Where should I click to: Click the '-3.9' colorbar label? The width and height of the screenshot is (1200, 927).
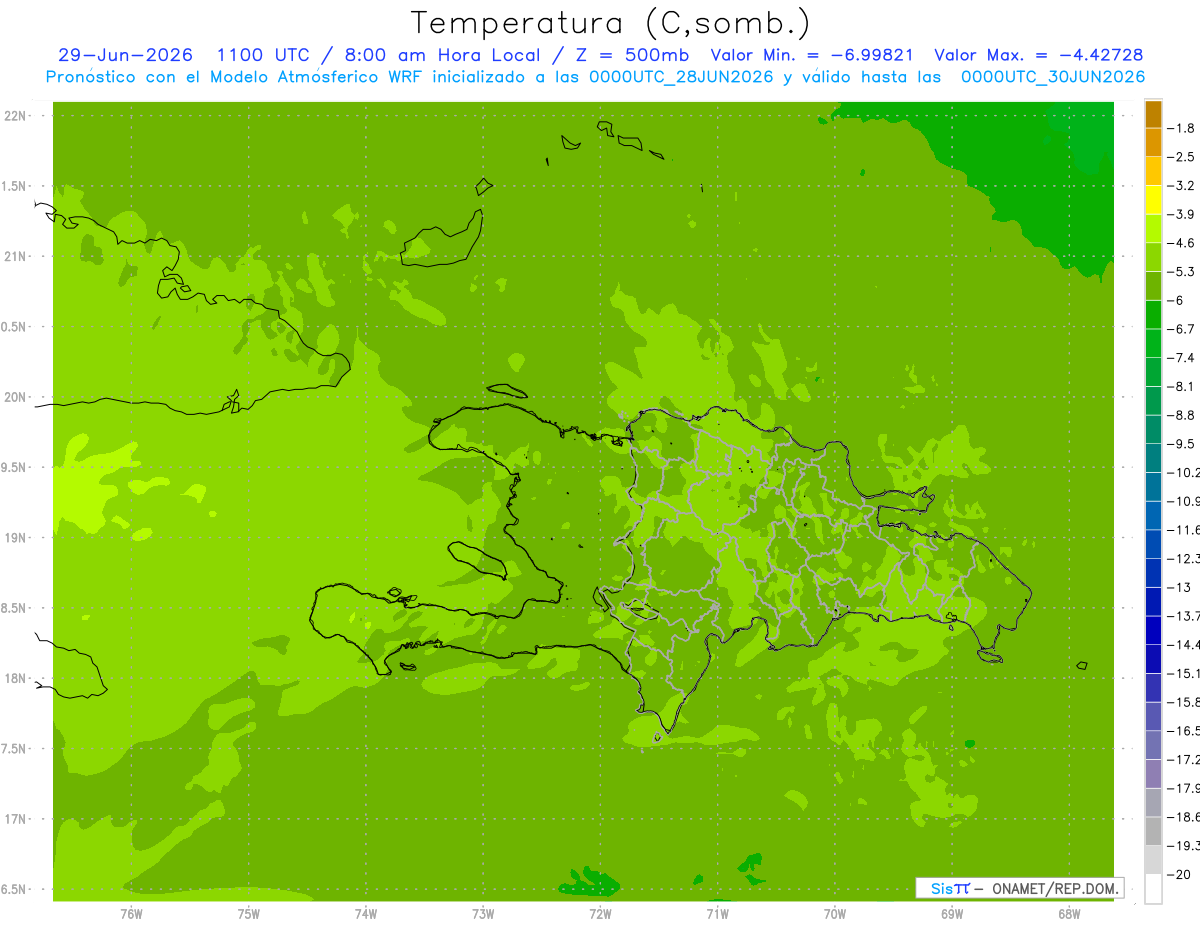pos(1181,214)
